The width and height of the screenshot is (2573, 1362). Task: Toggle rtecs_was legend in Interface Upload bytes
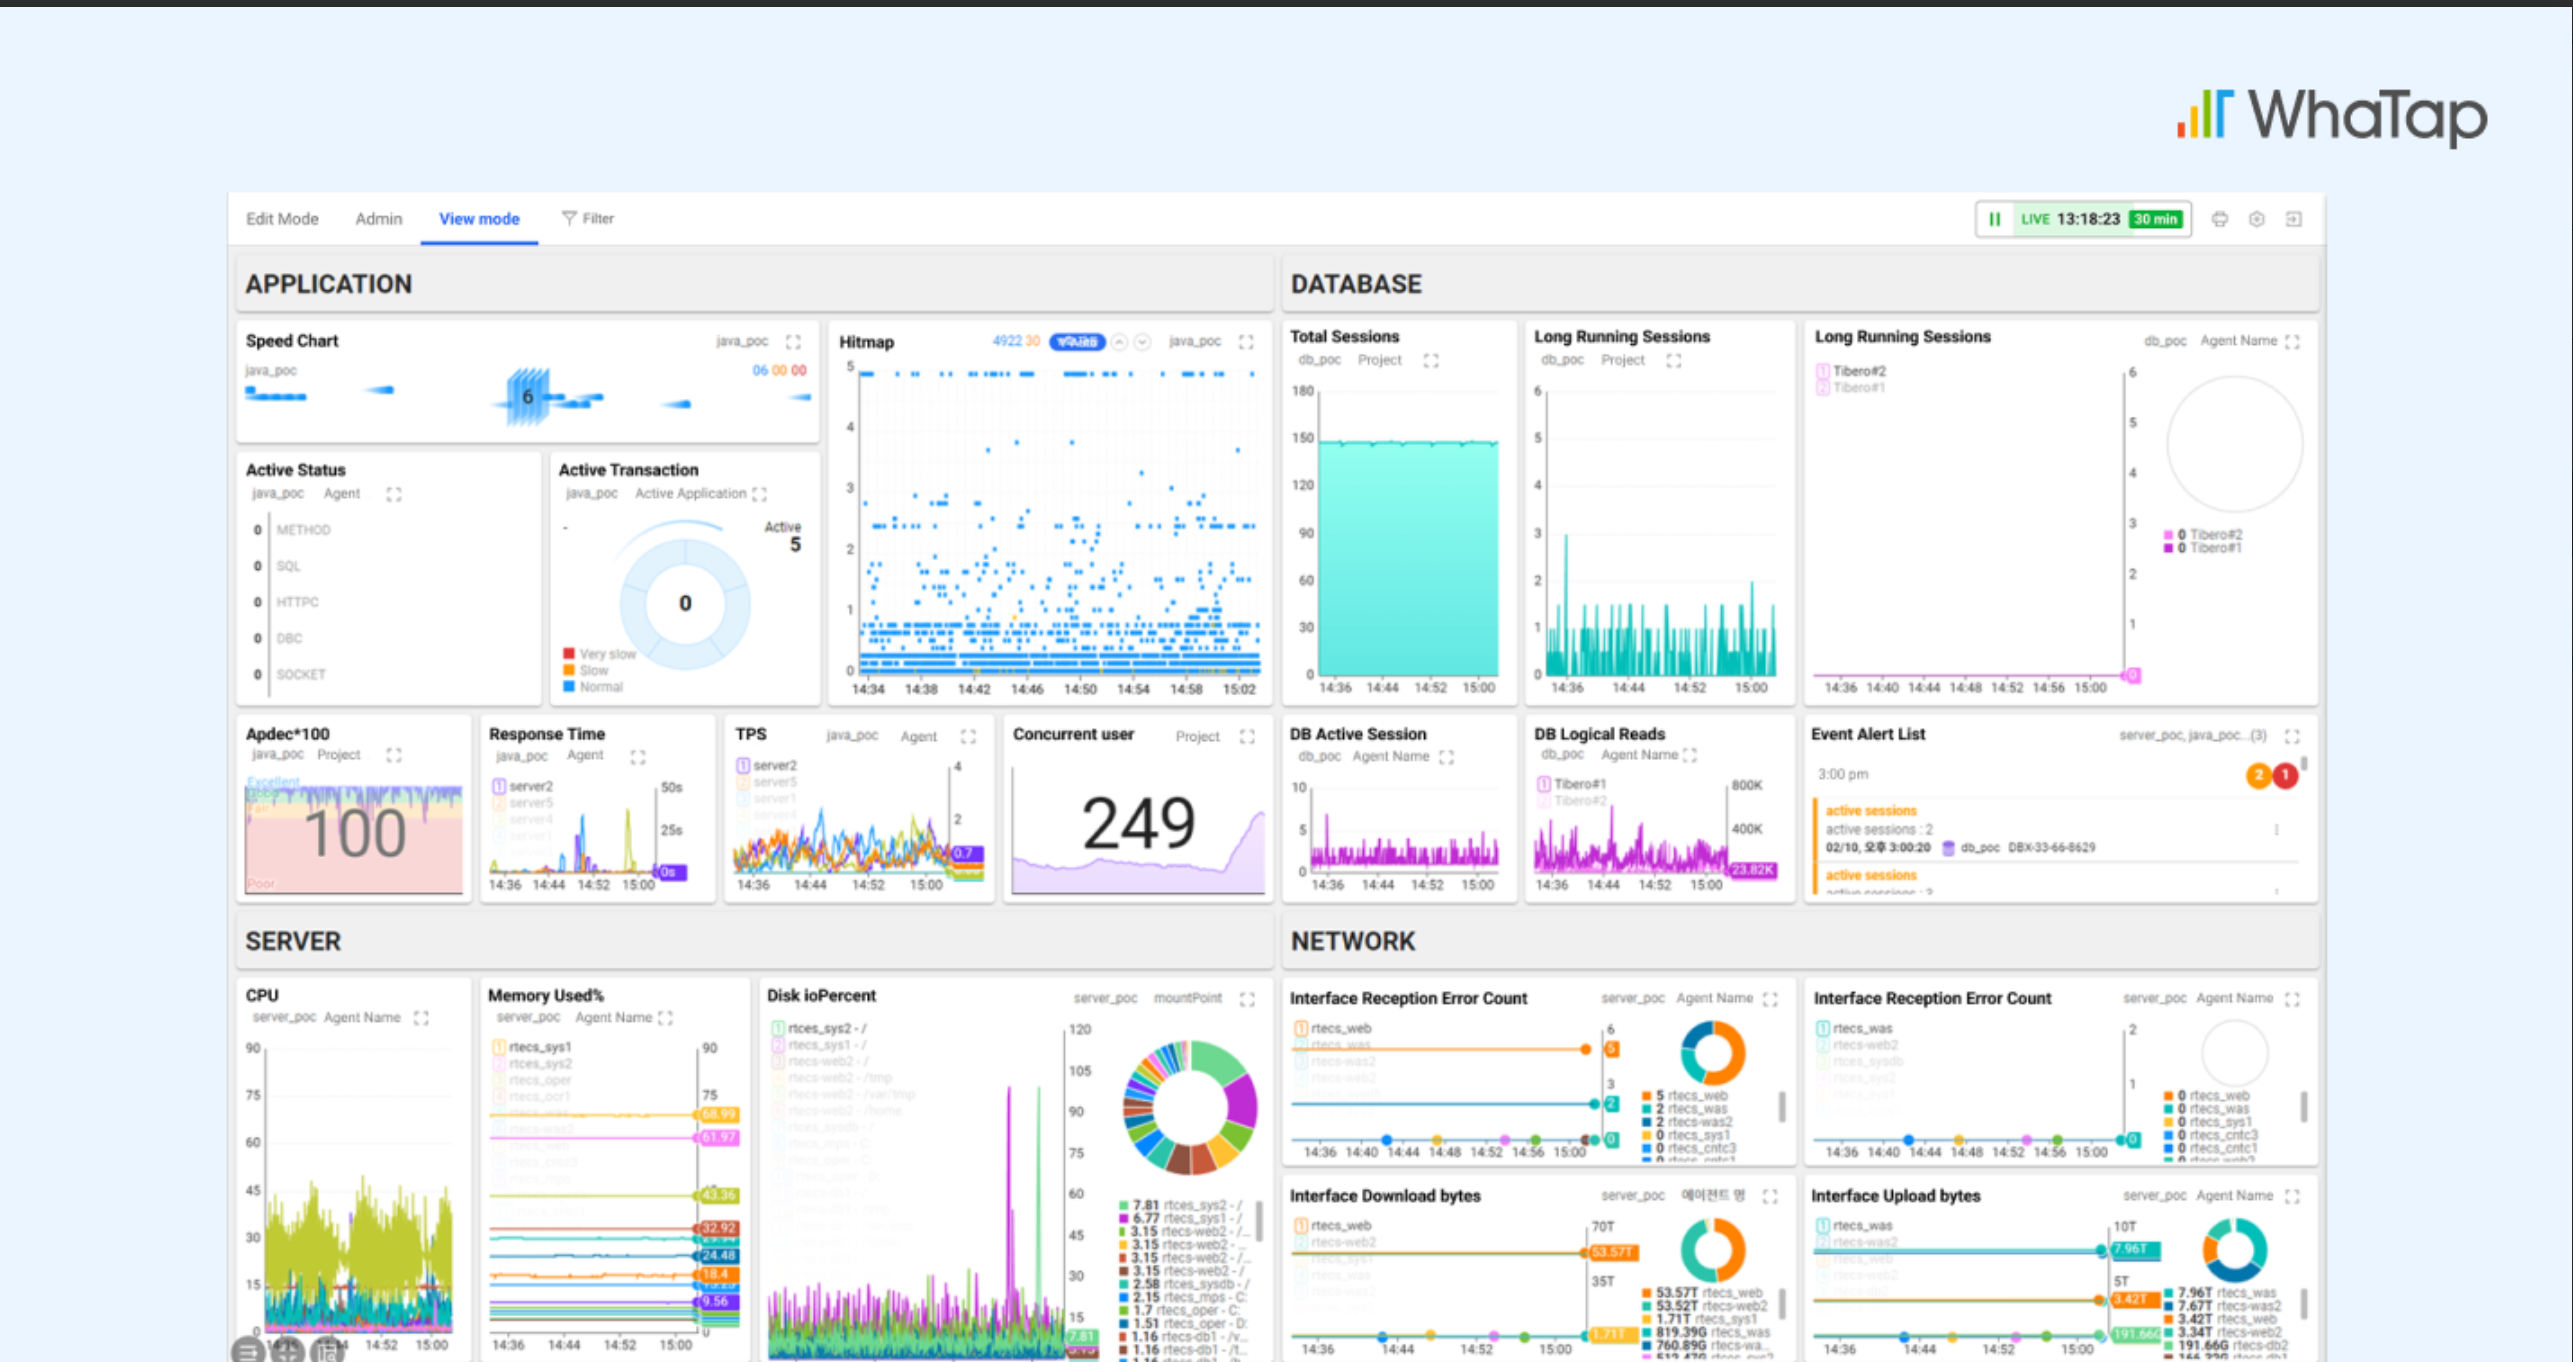tap(1854, 1225)
